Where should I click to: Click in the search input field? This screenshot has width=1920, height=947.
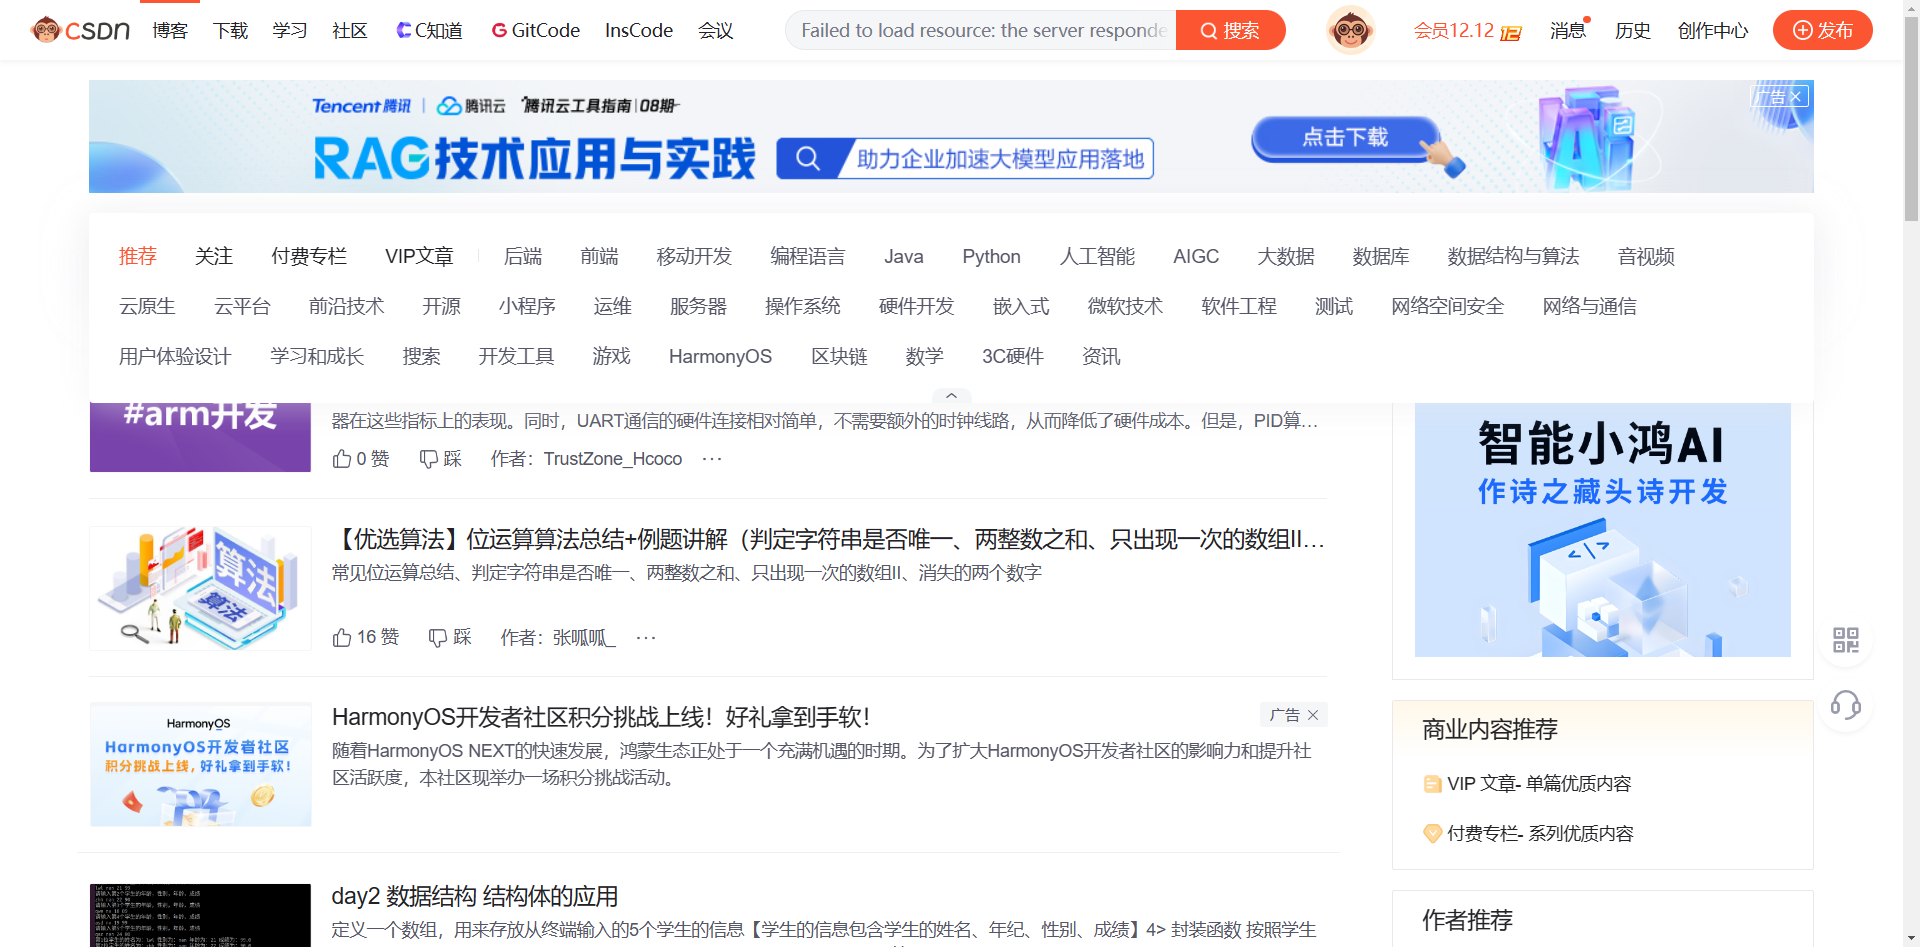click(983, 30)
